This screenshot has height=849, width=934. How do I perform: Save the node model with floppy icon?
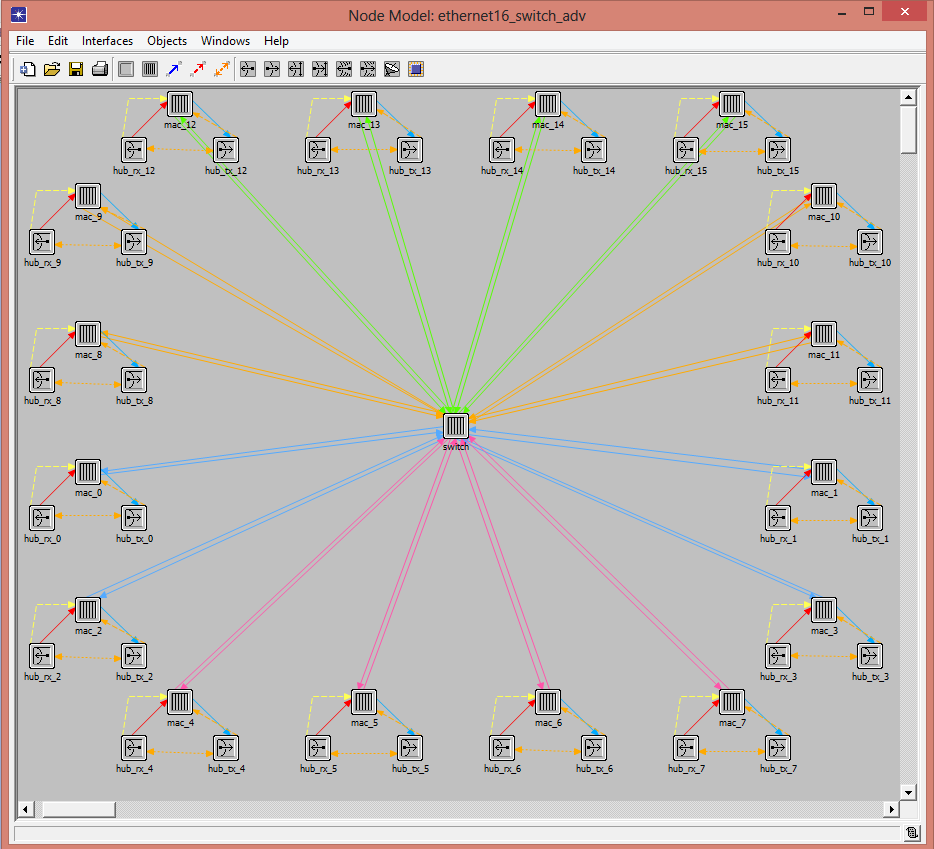click(x=76, y=69)
